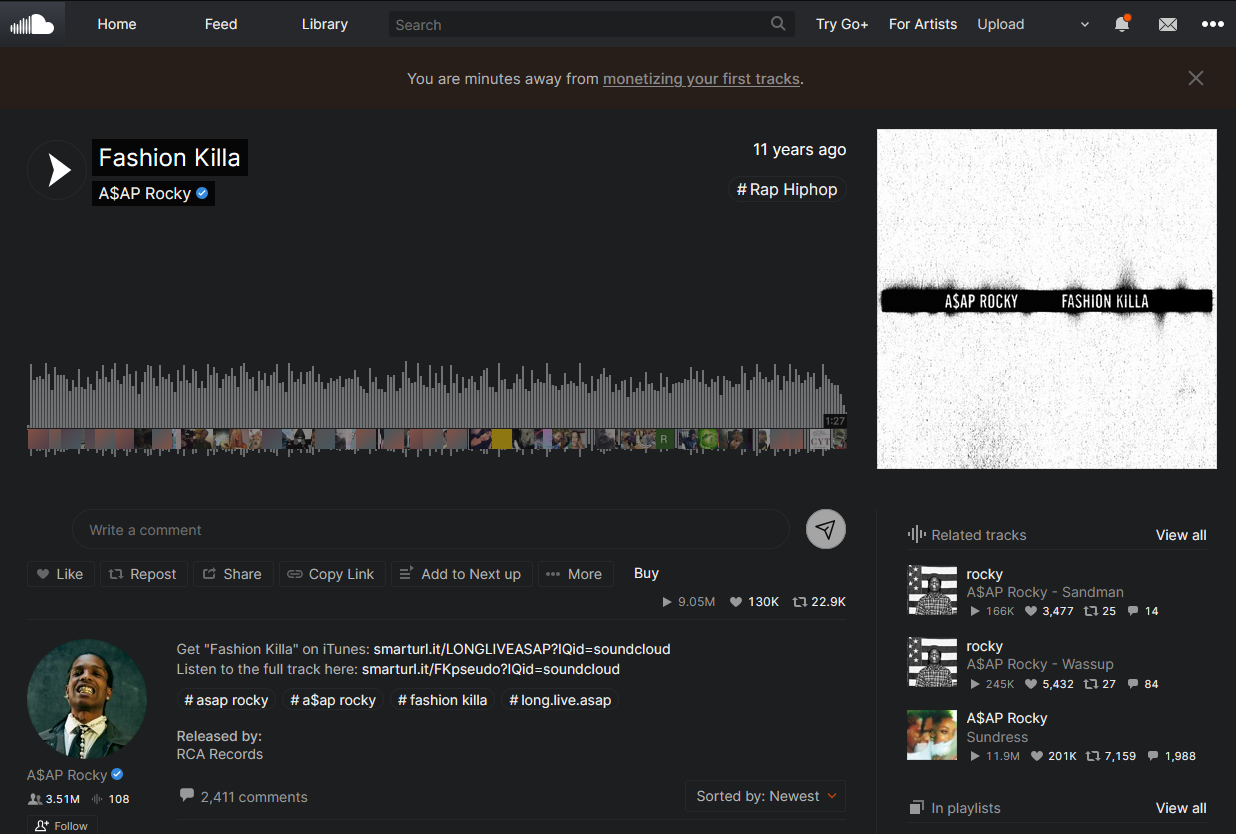Click the Rap Hiphop genre tag
This screenshot has width=1236, height=834.
[788, 189]
